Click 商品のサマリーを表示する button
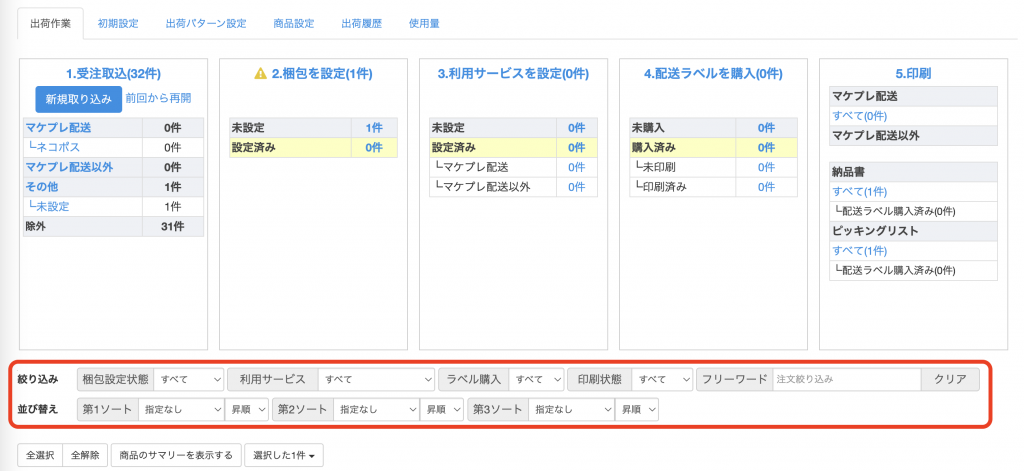1024x471 pixels. point(176,455)
